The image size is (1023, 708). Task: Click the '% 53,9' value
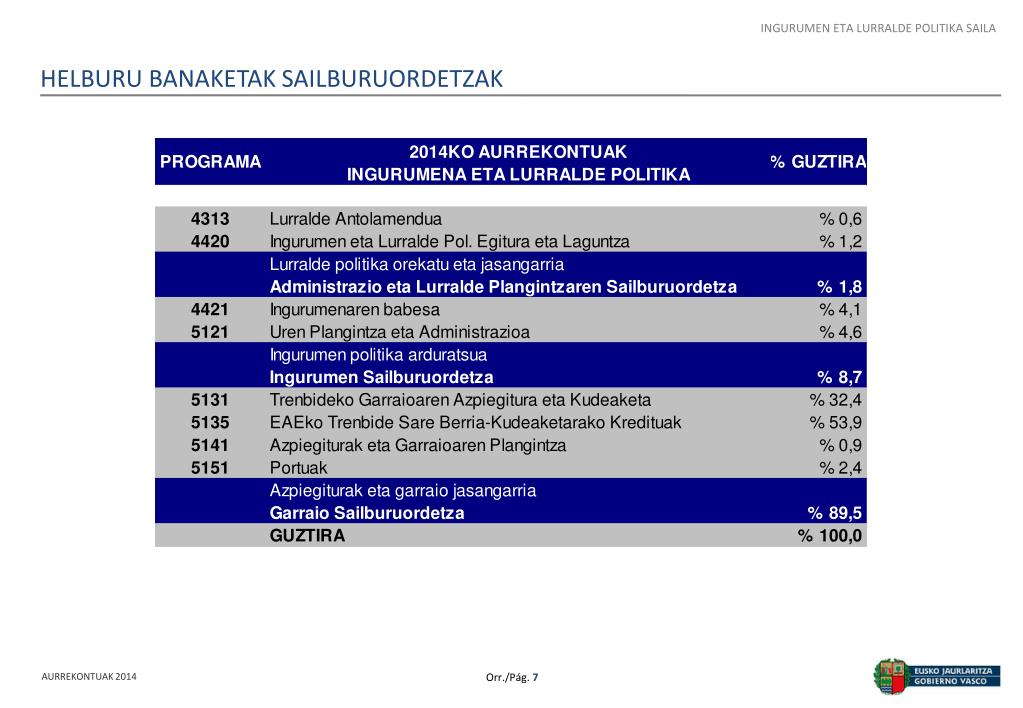[836, 423]
